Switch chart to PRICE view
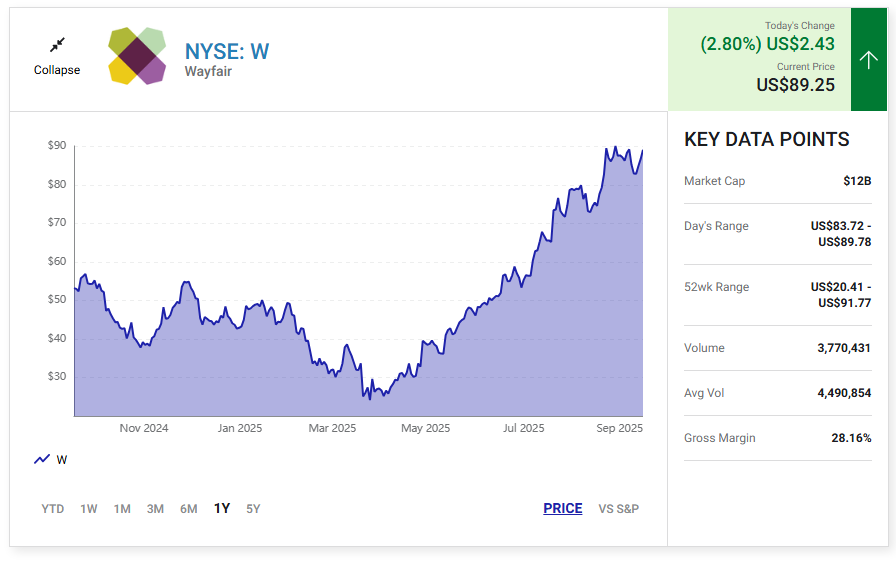This screenshot has width=896, height=561. 563,508
